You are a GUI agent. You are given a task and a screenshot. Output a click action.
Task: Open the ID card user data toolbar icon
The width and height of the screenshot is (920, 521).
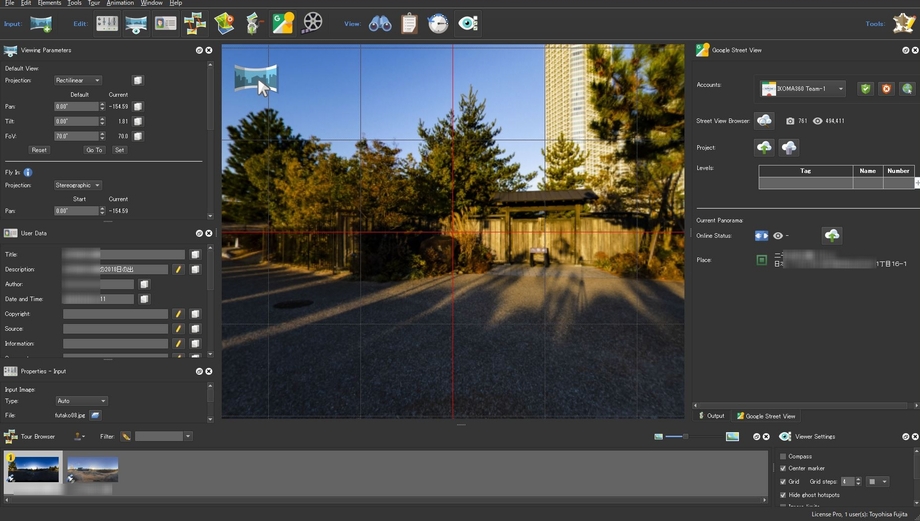click(x=165, y=23)
